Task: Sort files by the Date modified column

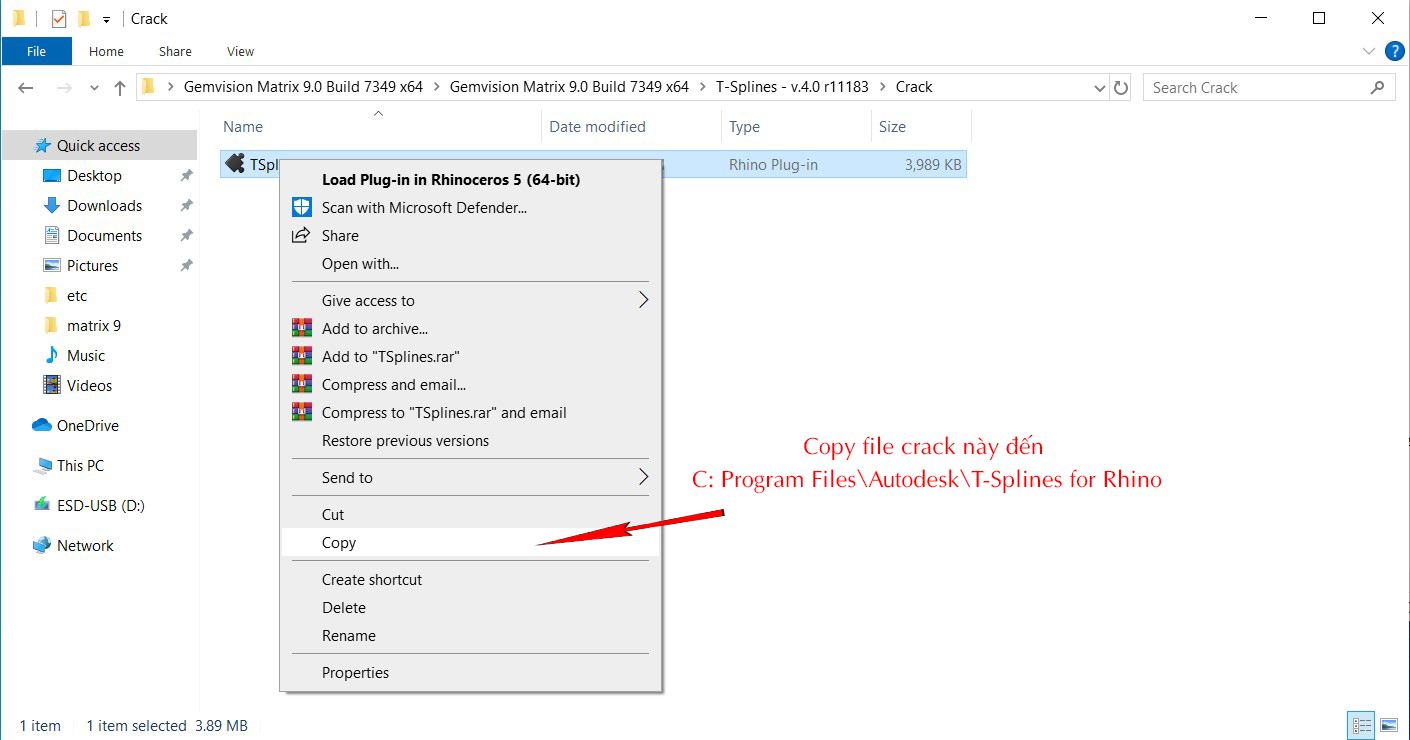Action: [x=597, y=127]
